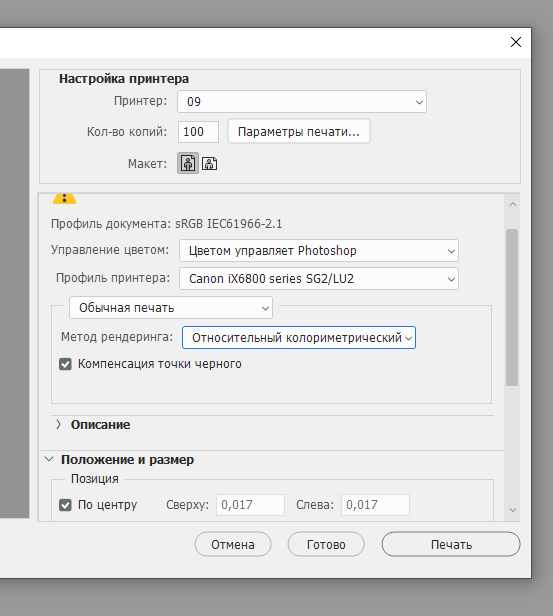Uncheck the По центру checkbox
The width and height of the screenshot is (553, 616).
pos(65,505)
